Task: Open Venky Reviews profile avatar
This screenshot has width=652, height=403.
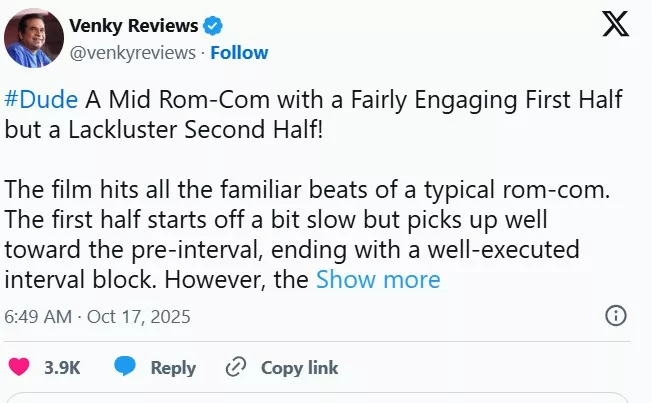Action: pyautogui.click(x=30, y=39)
